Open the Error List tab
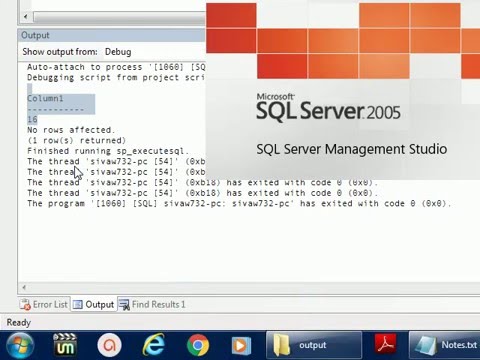The image size is (480, 360). [44, 304]
